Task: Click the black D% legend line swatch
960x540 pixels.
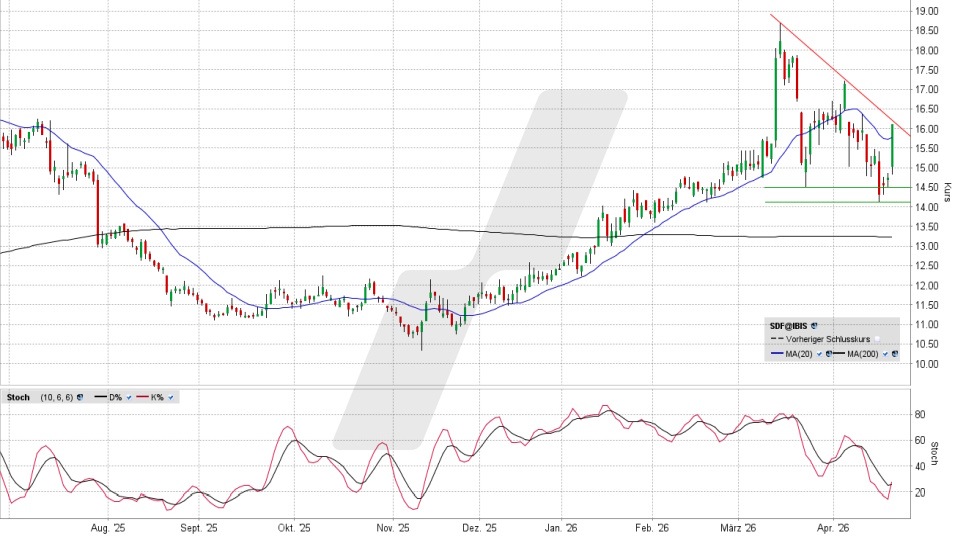Action: click(x=100, y=397)
